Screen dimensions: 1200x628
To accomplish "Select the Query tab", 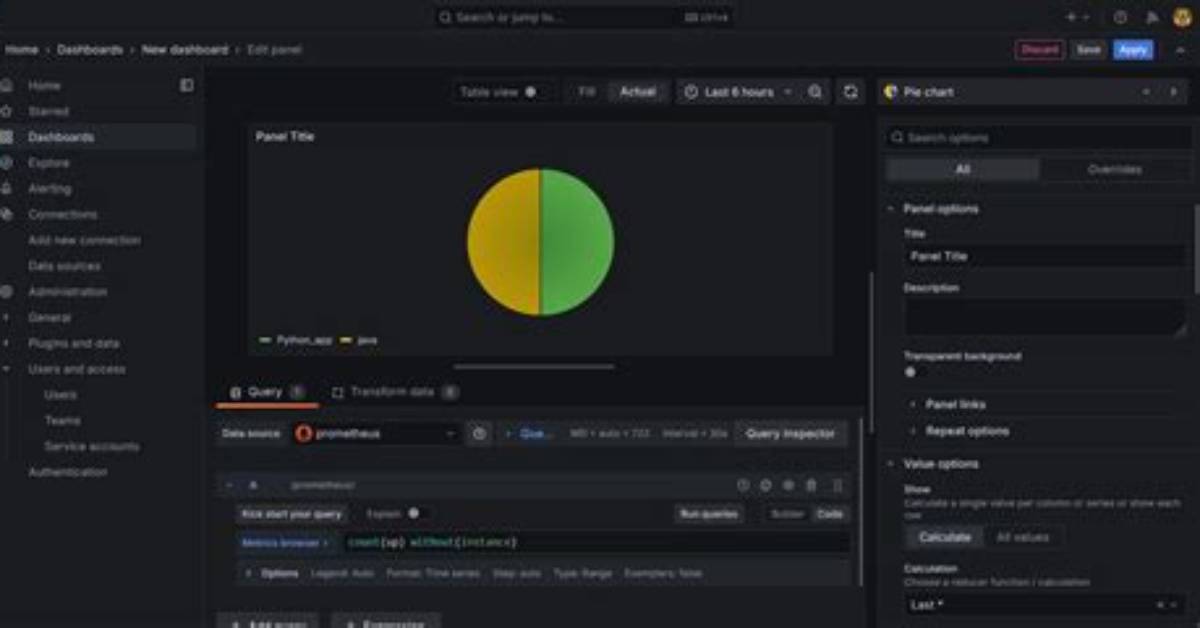I will click(x=267, y=393).
